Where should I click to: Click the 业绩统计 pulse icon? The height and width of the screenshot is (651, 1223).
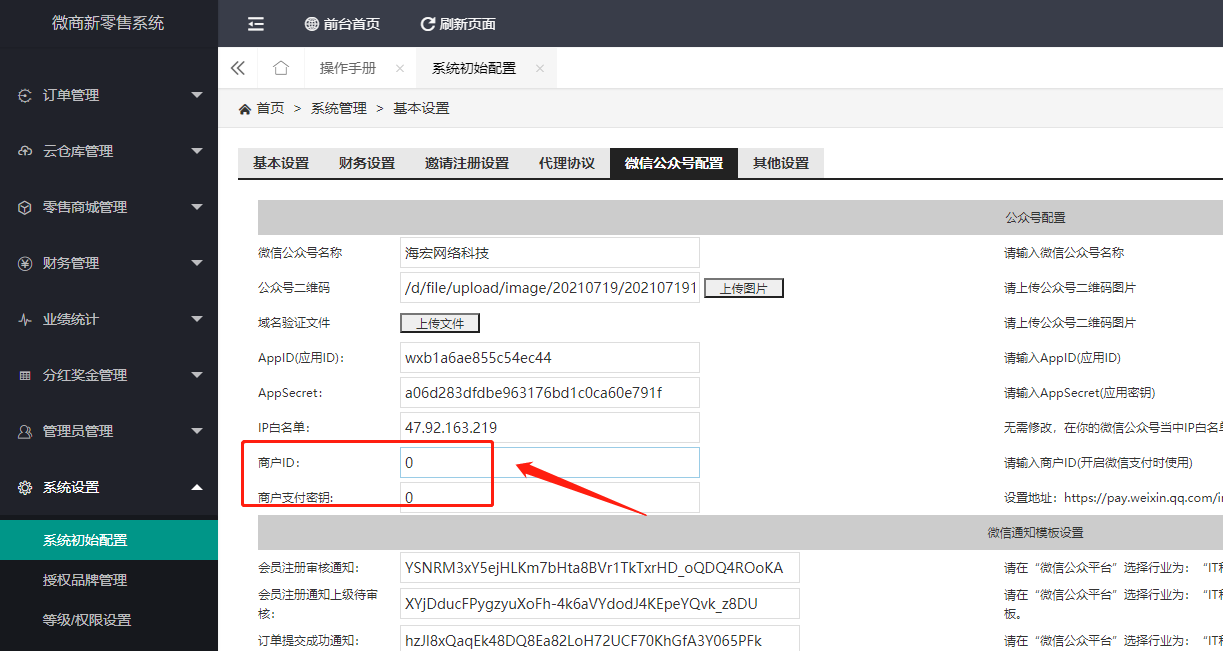(x=26, y=320)
